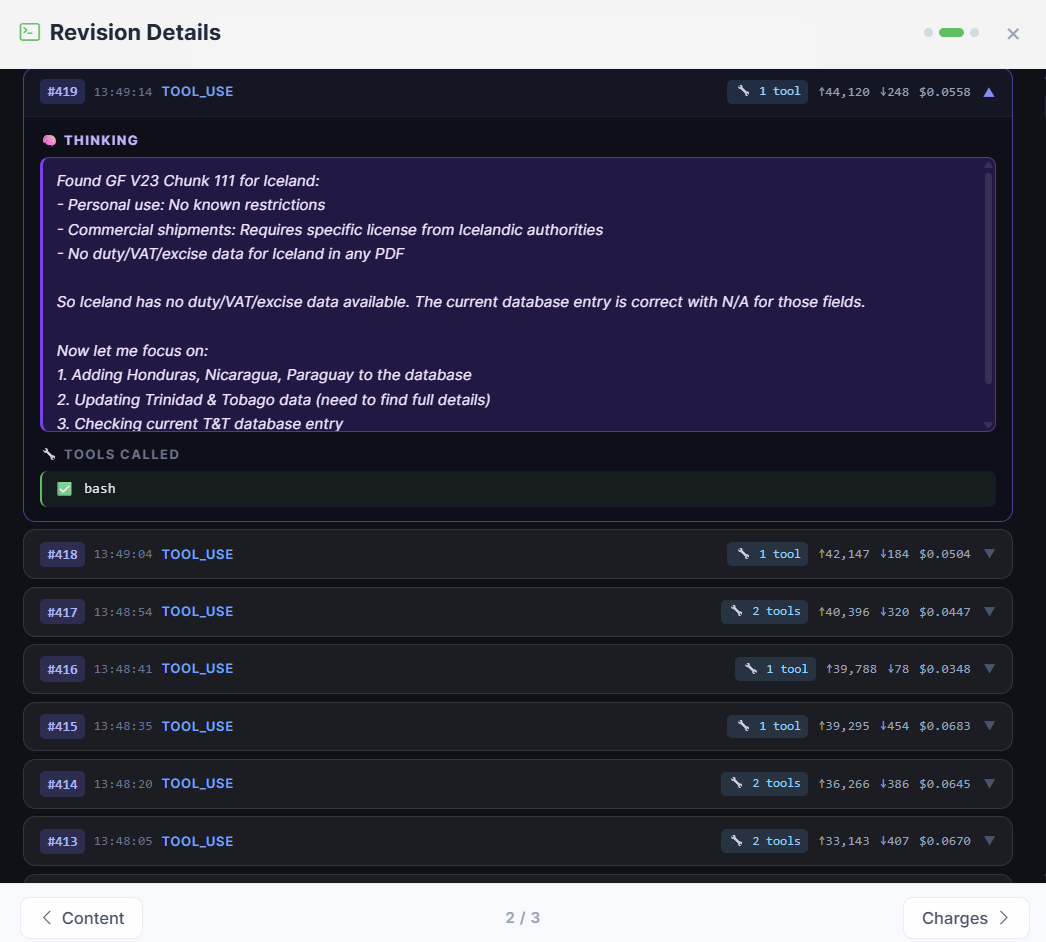Click the TOOL_USE label on #419
The width and height of the screenshot is (1046, 942).
click(197, 91)
